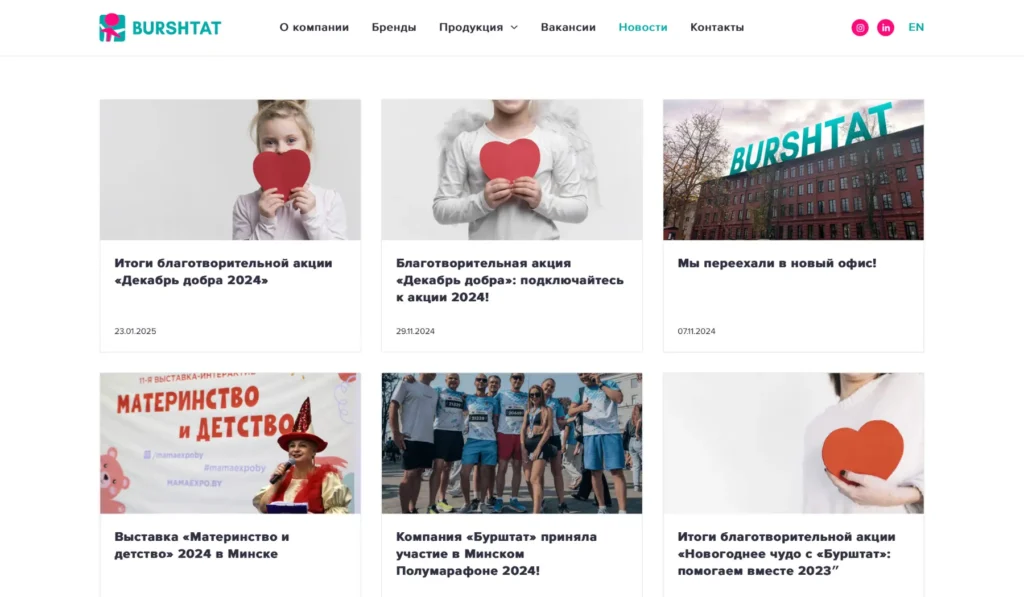Click the Minsk half marathon group photo
1024x597 pixels.
(x=512, y=444)
